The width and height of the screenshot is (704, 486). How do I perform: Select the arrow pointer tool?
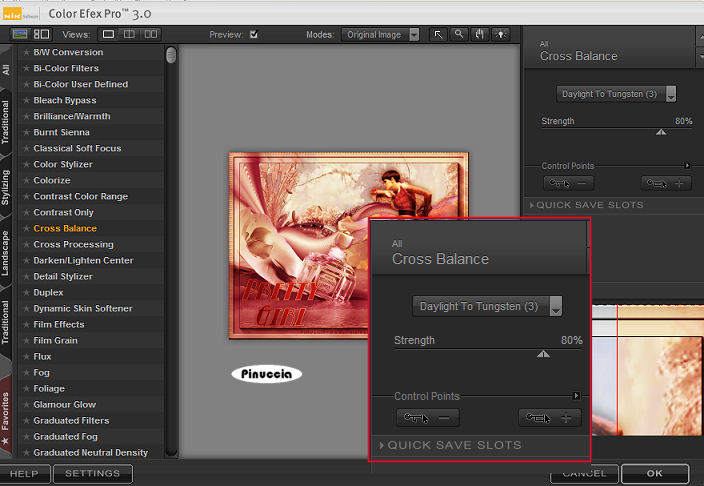[438, 34]
